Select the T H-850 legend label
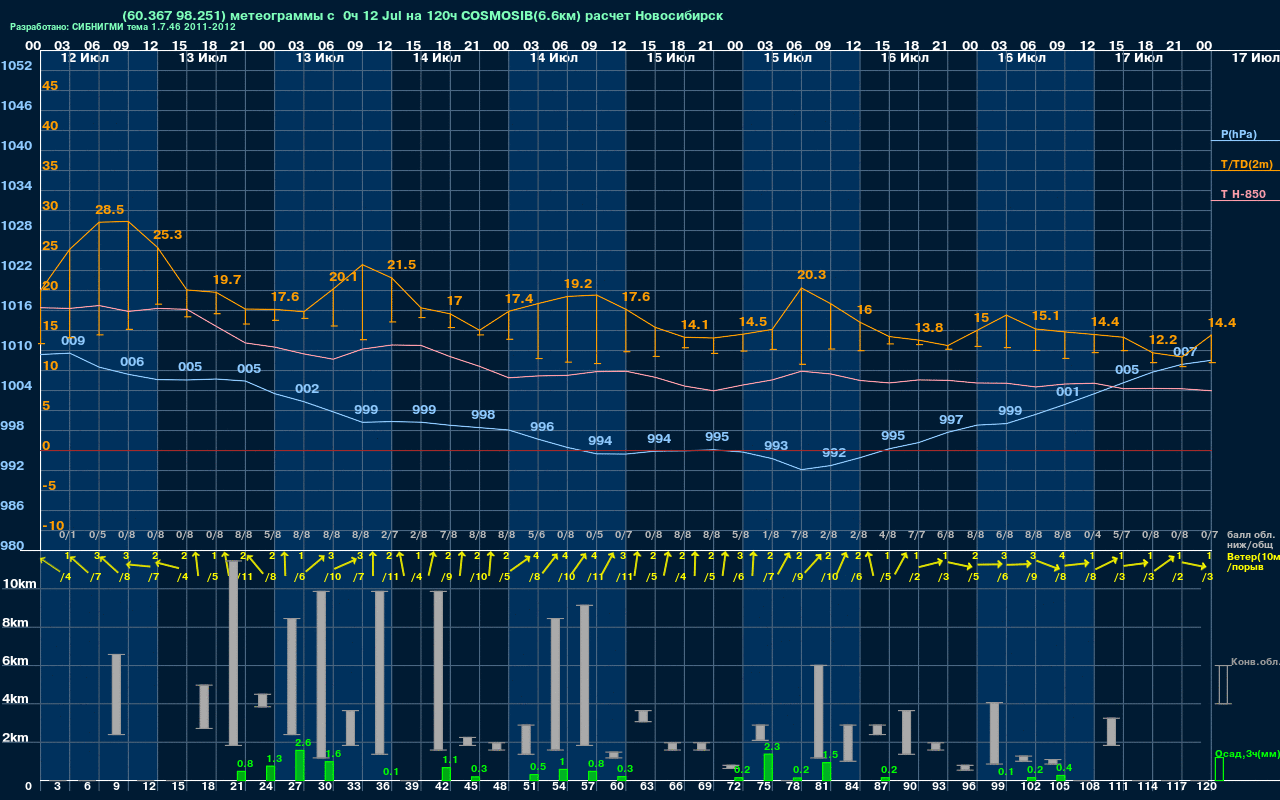The height and width of the screenshot is (800, 1280). tap(1243, 194)
